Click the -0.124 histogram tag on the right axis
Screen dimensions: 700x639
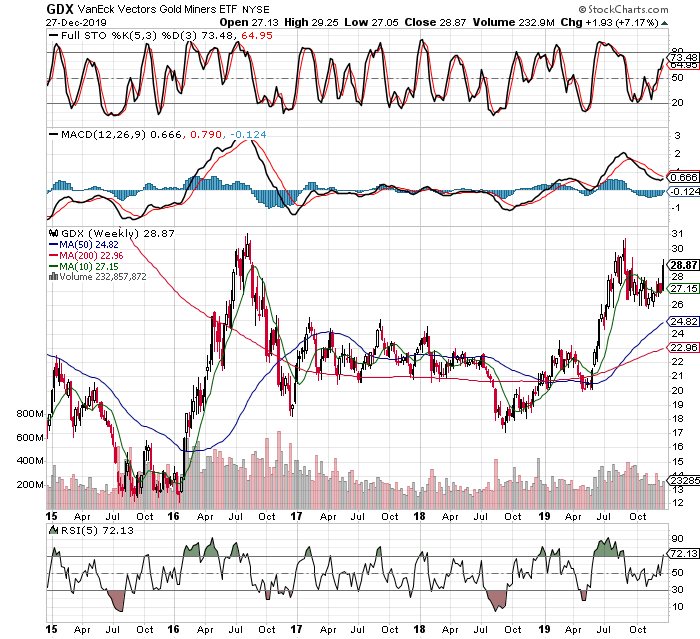click(684, 192)
